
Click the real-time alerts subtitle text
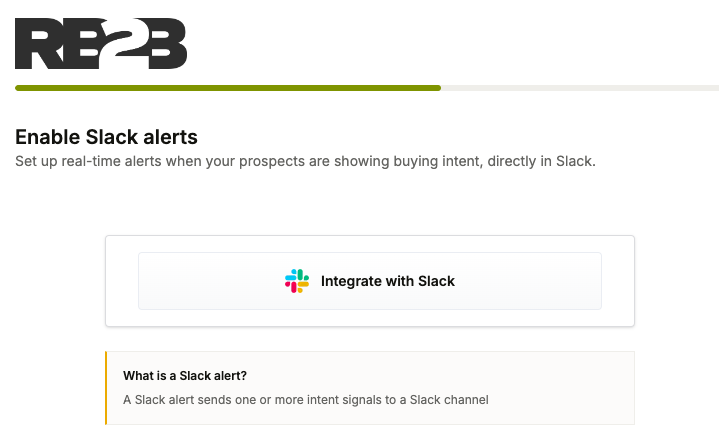point(305,161)
